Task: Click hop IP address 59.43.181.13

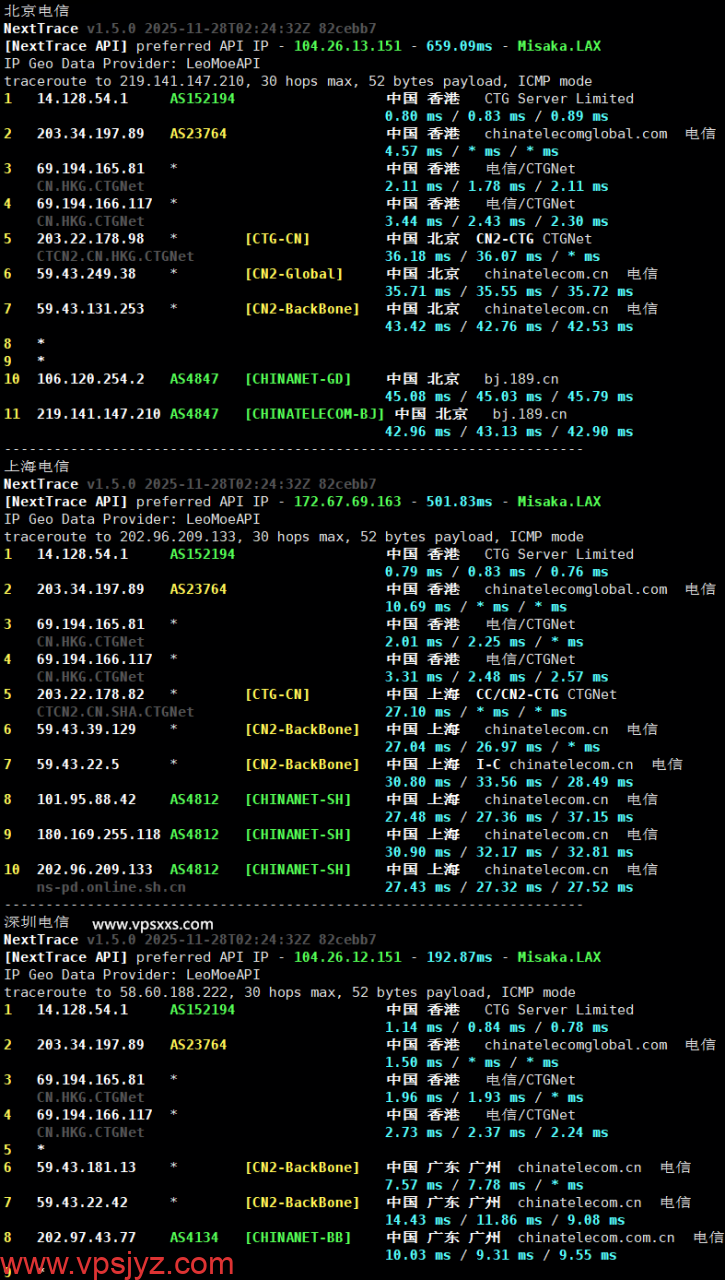Action: (86, 1168)
